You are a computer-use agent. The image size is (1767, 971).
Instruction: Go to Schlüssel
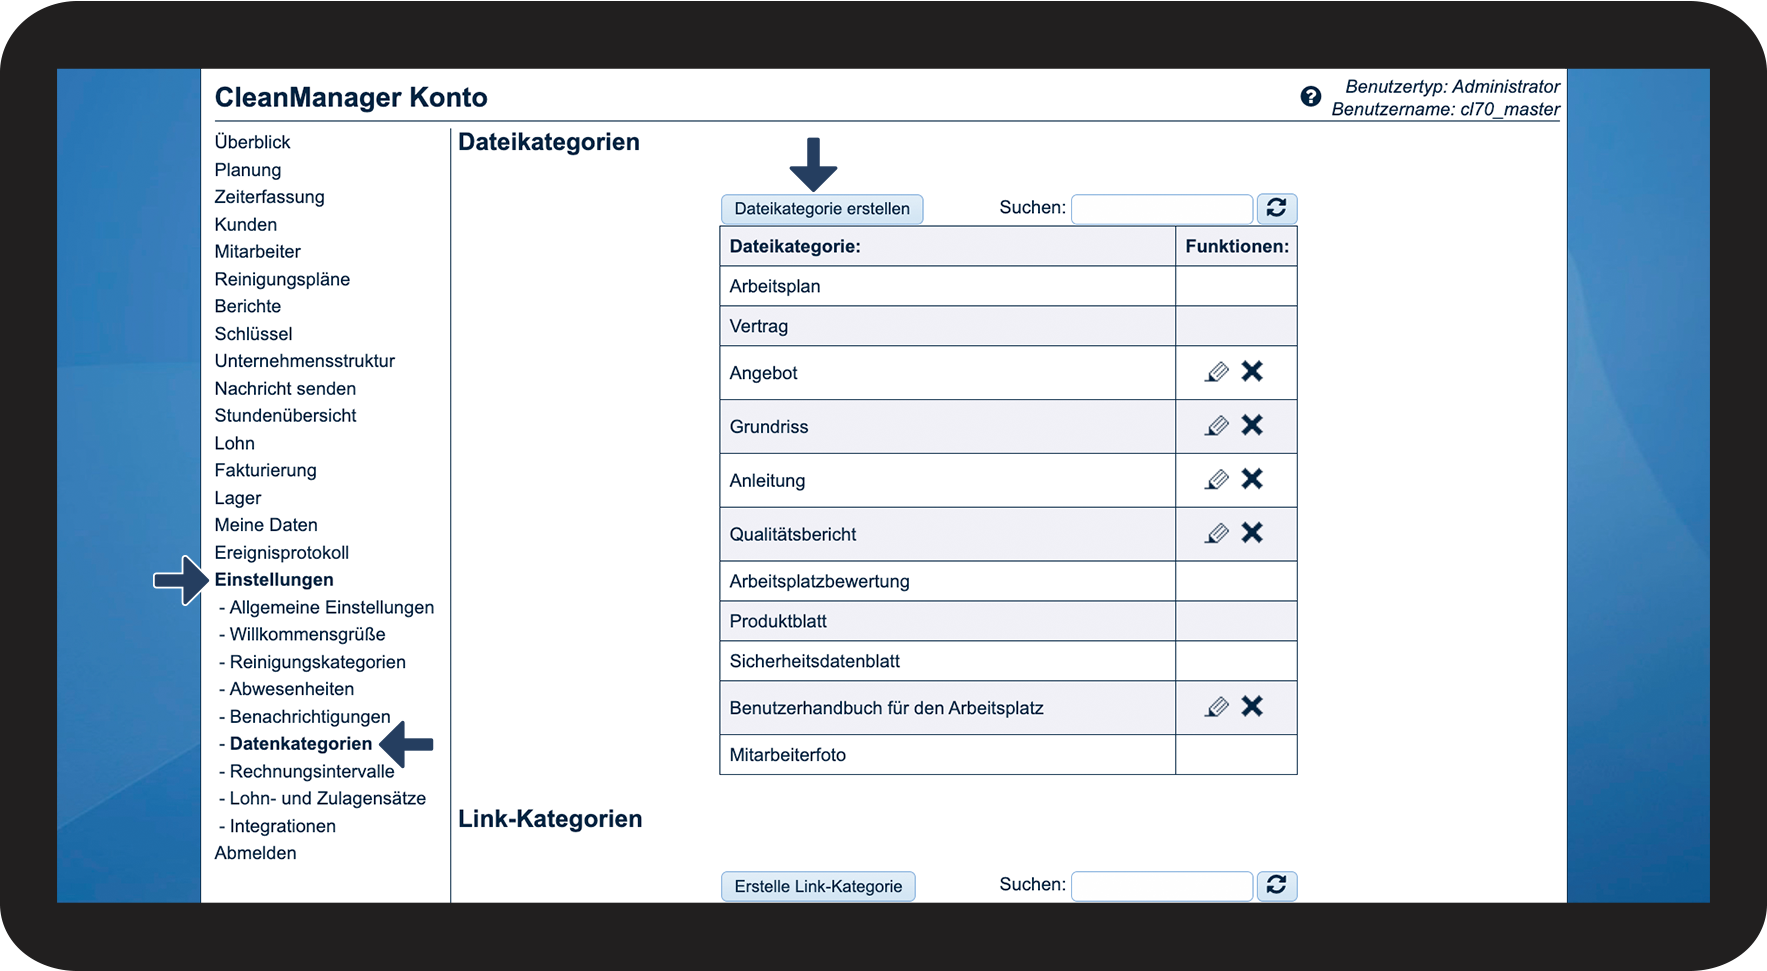pyautogui.click(x=253, y=334)
